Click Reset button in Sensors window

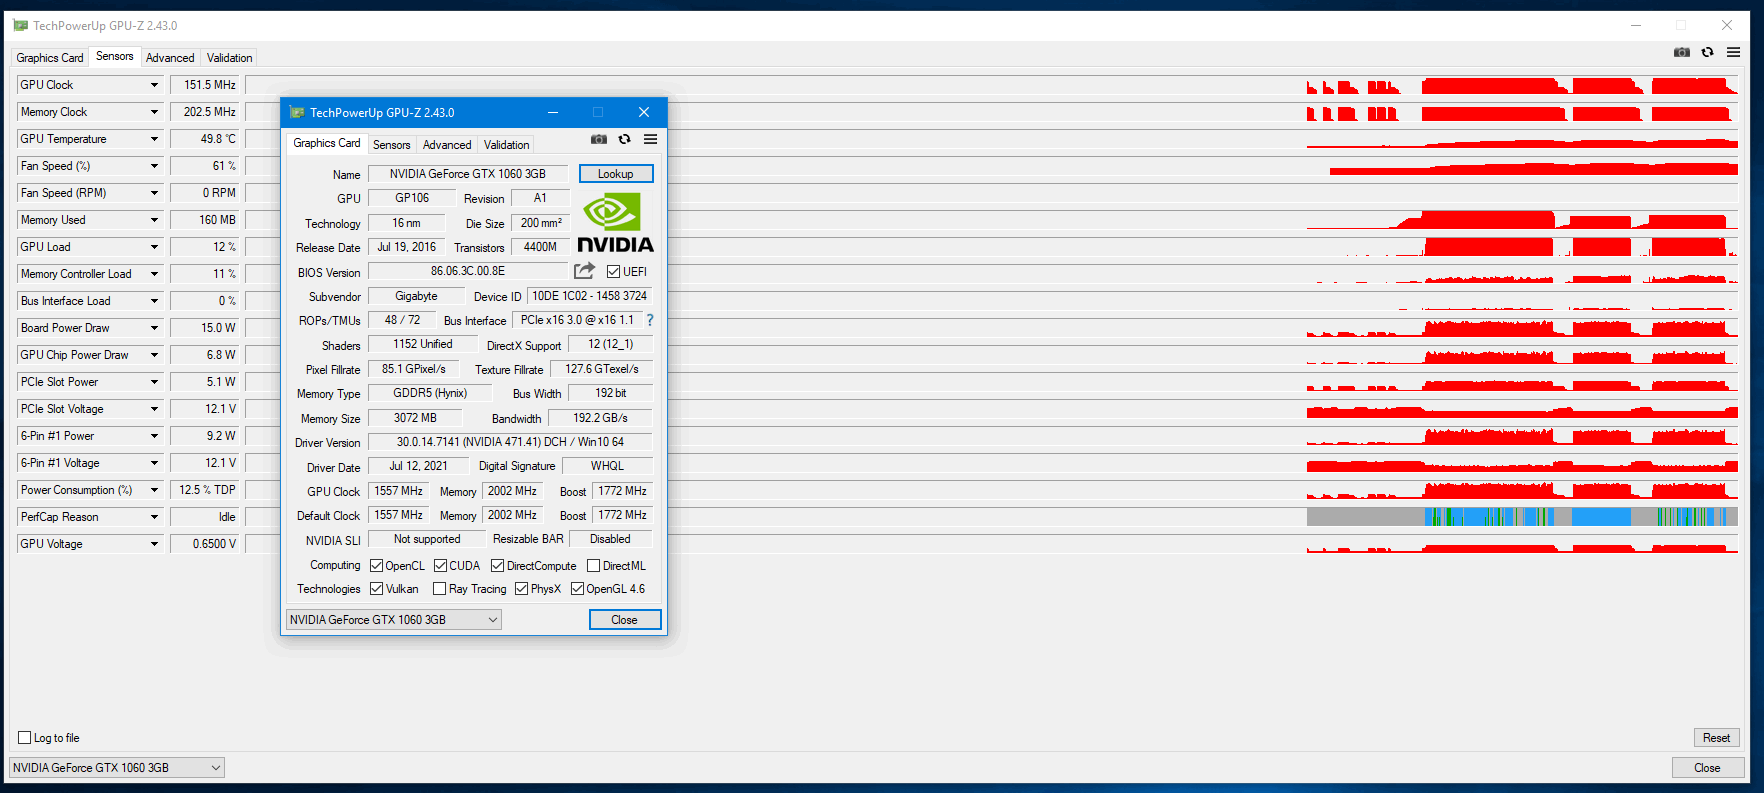(1716, 738)
